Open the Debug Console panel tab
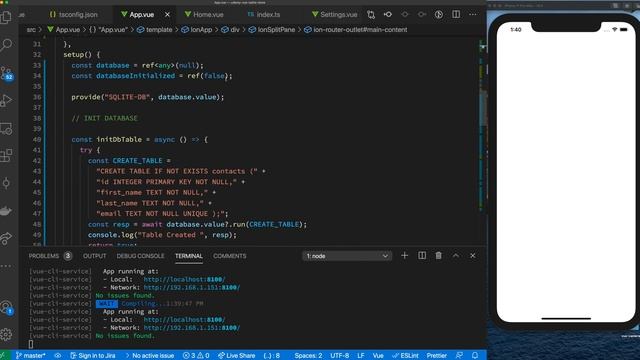Screen dimensions: 640x360 140,256
